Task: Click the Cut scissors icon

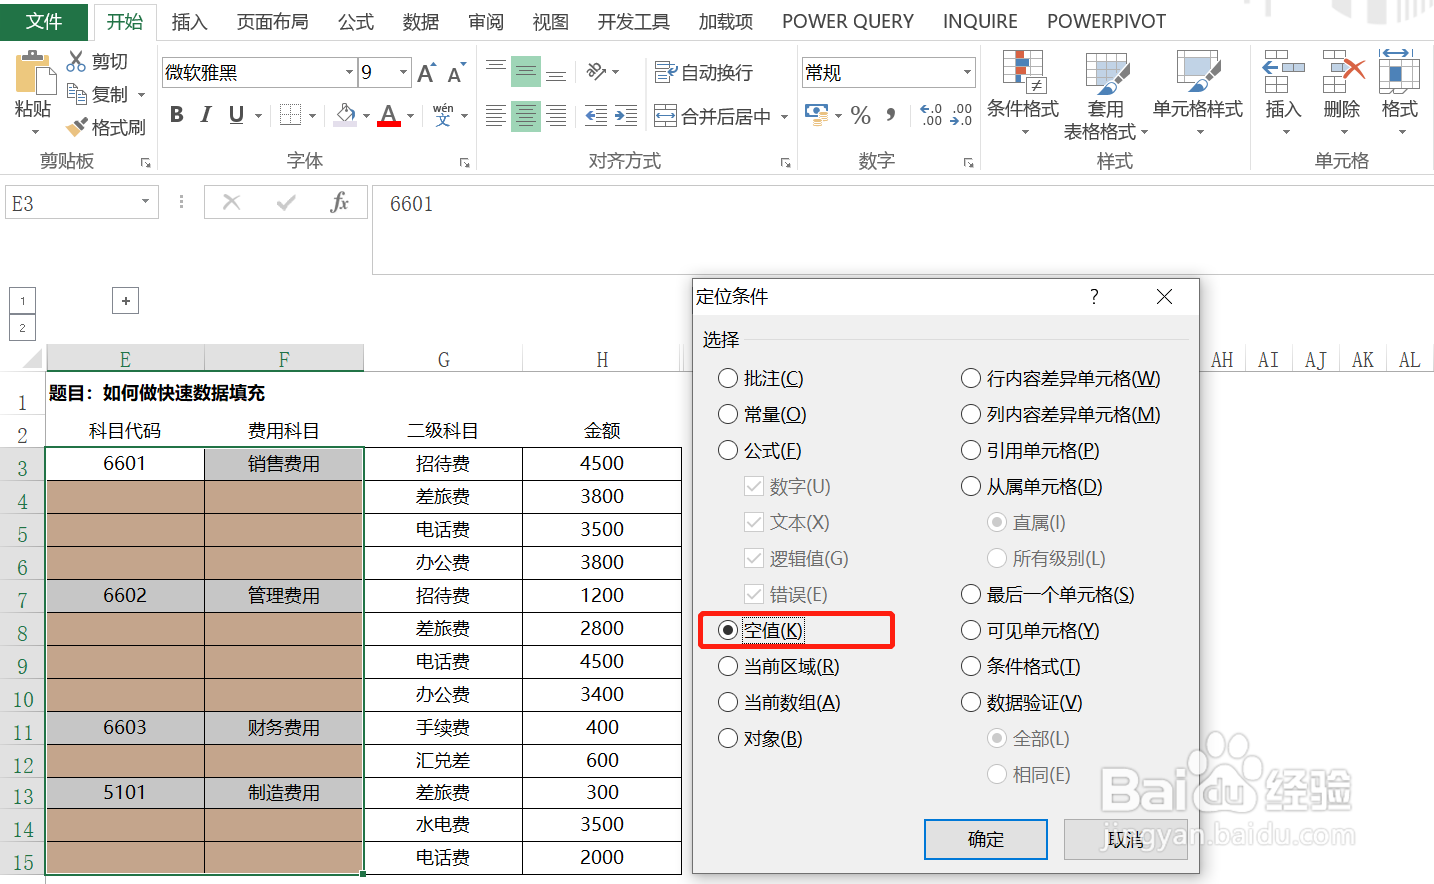Action: (76, 61)
